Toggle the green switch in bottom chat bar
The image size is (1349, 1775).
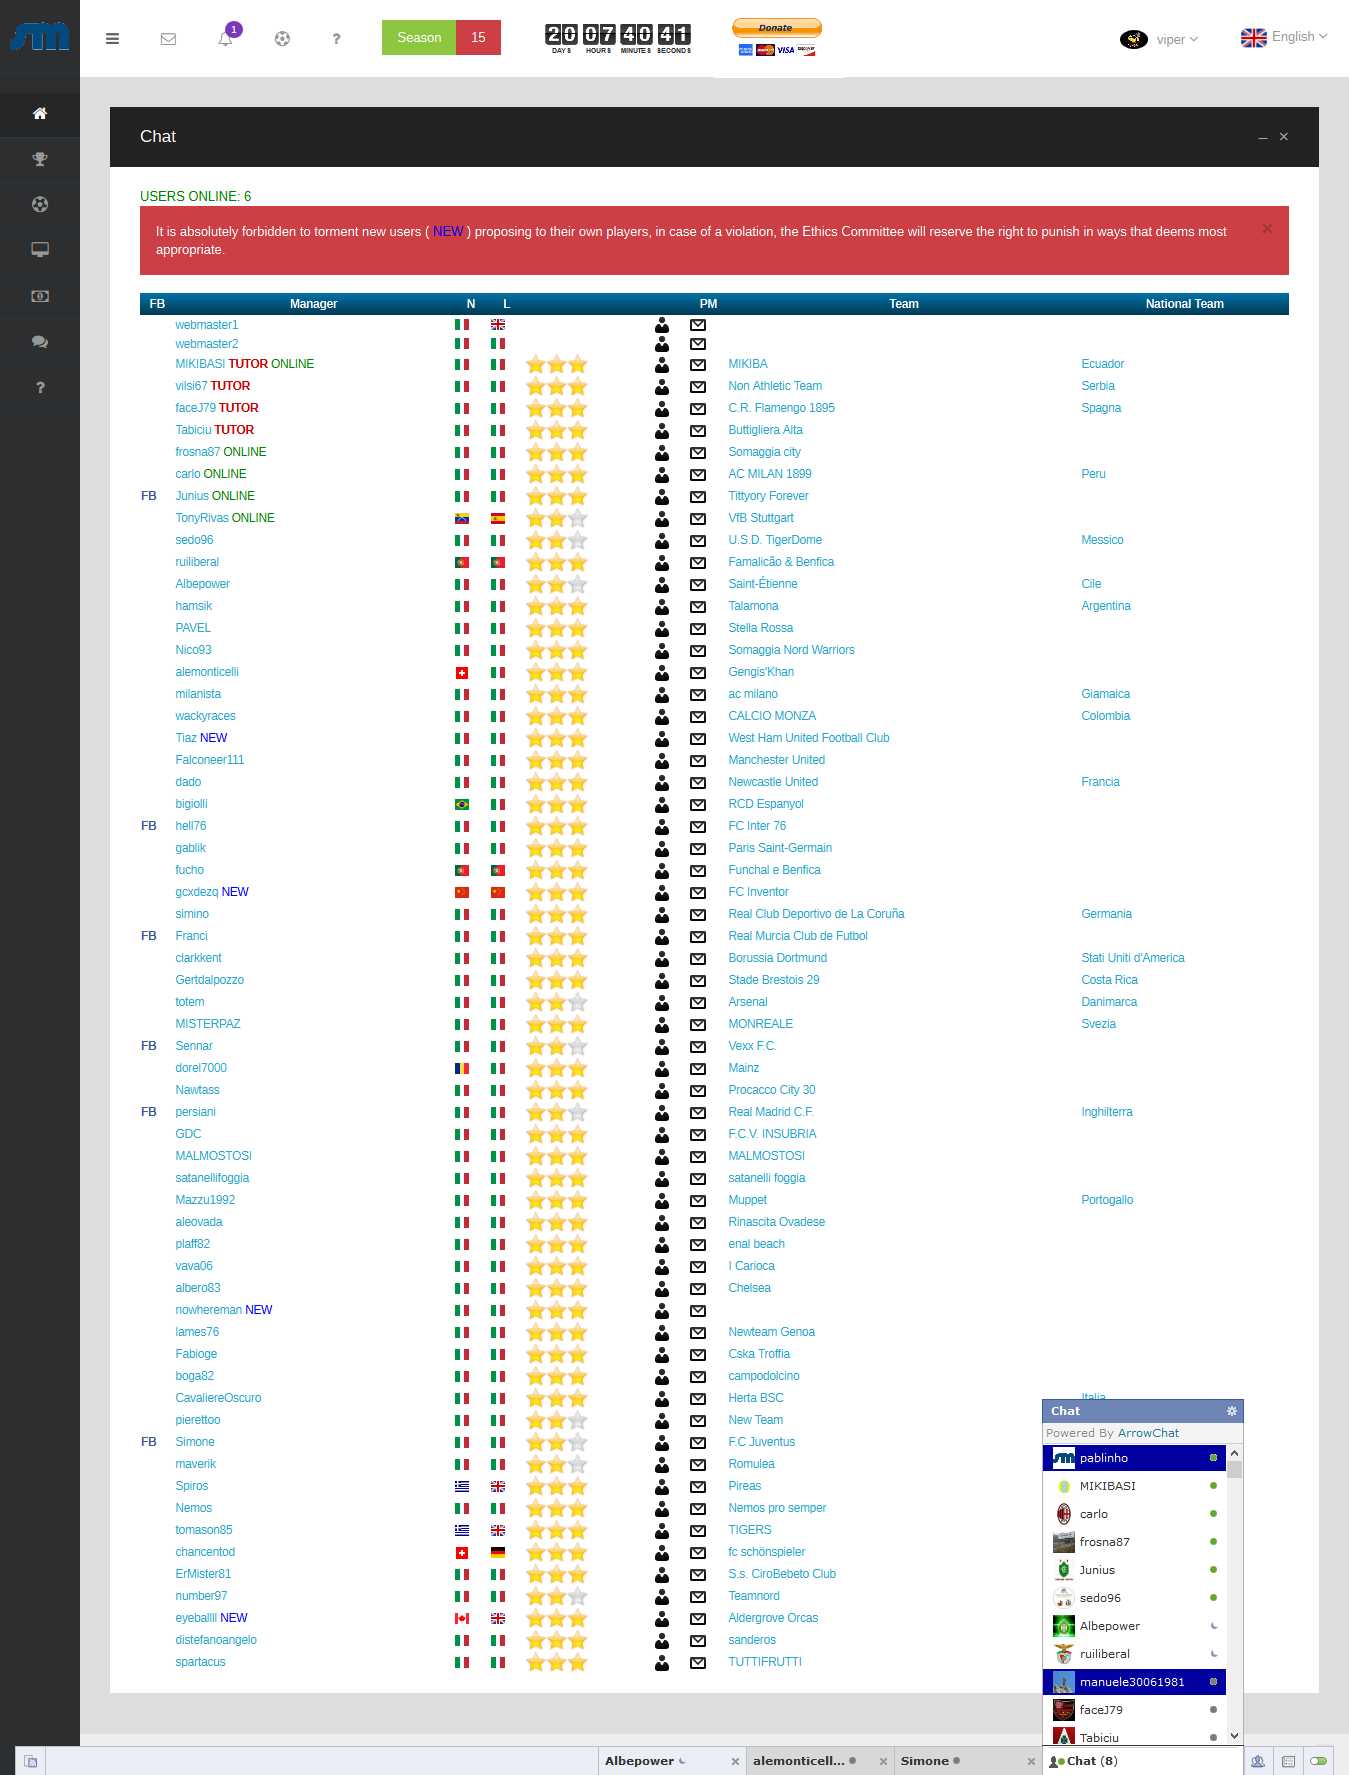[1318, 1761]
